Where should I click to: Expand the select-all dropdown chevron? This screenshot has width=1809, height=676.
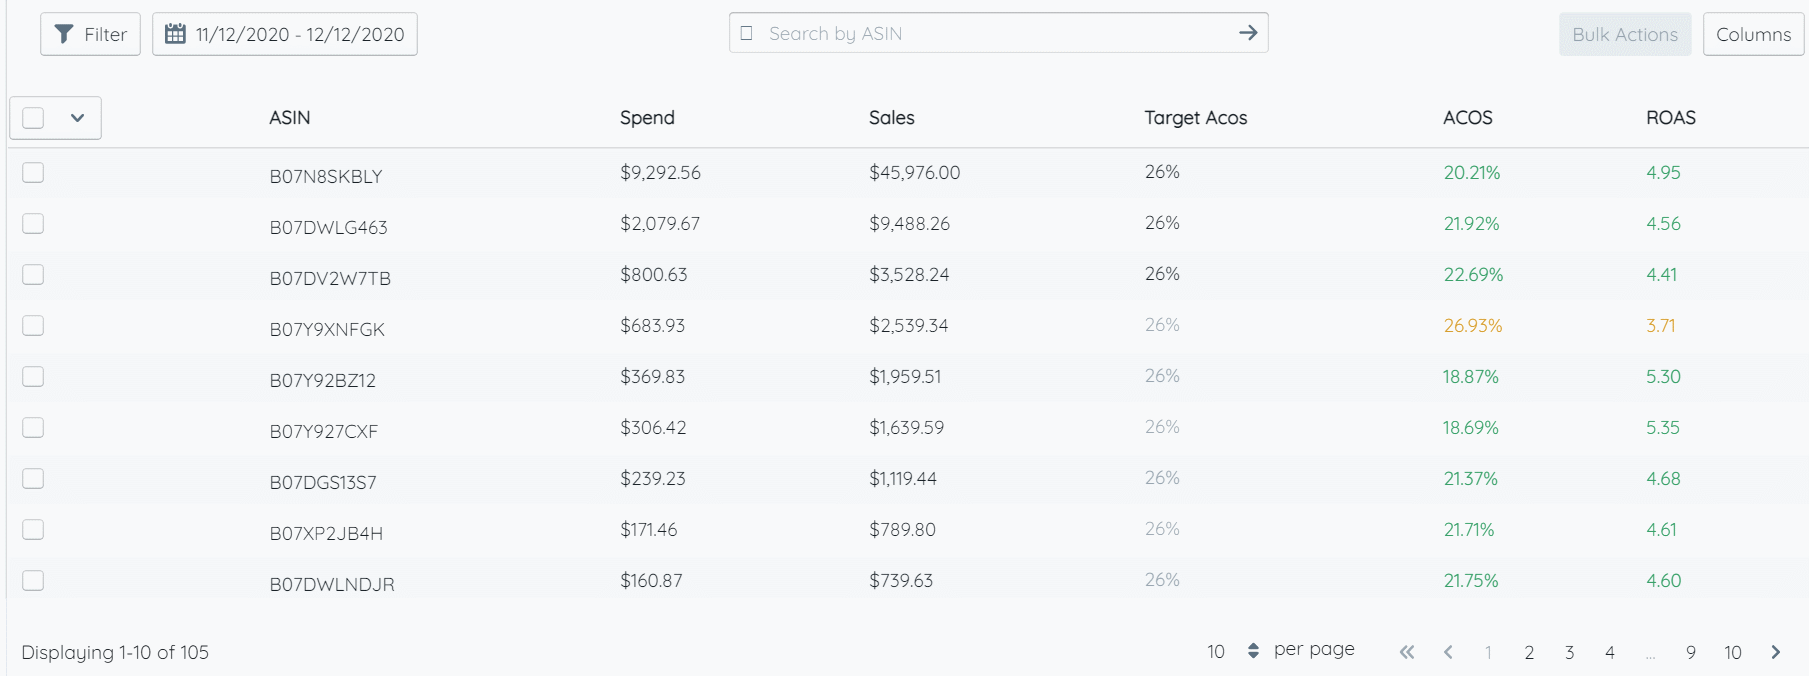click(77, 118)
